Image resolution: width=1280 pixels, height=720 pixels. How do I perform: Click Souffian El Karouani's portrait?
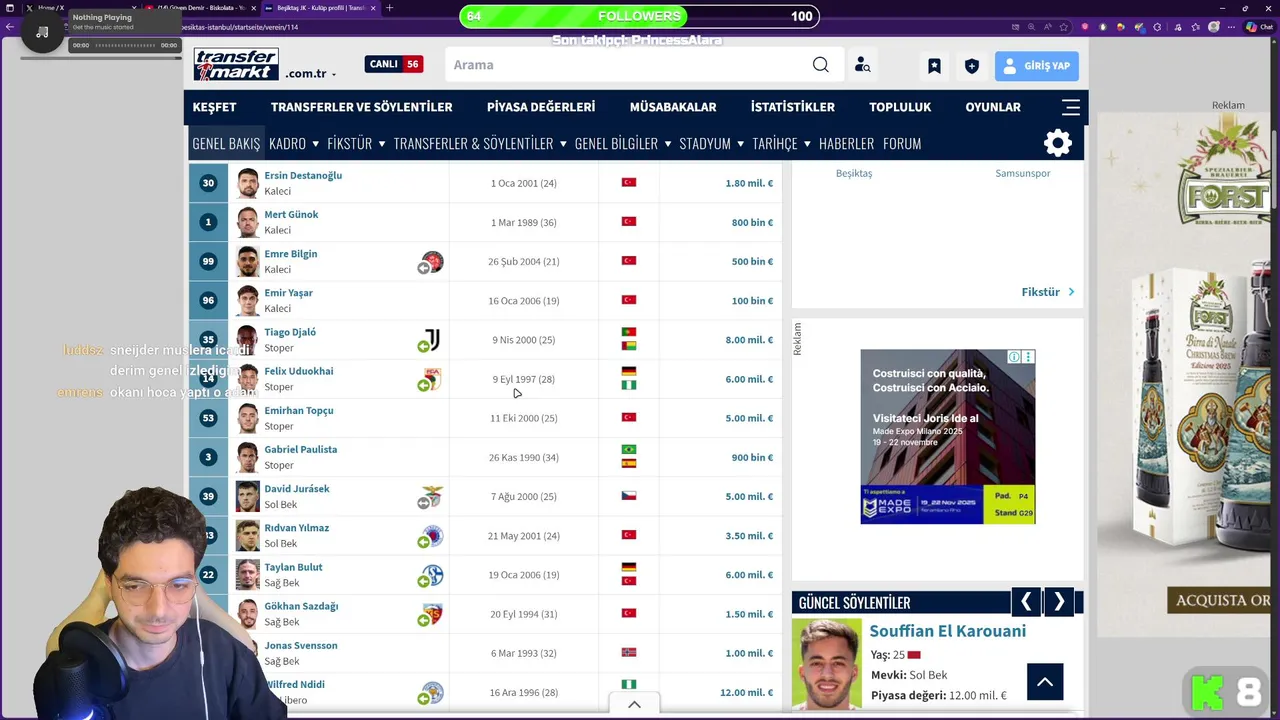pyautogui.click(x=827, y=664)
